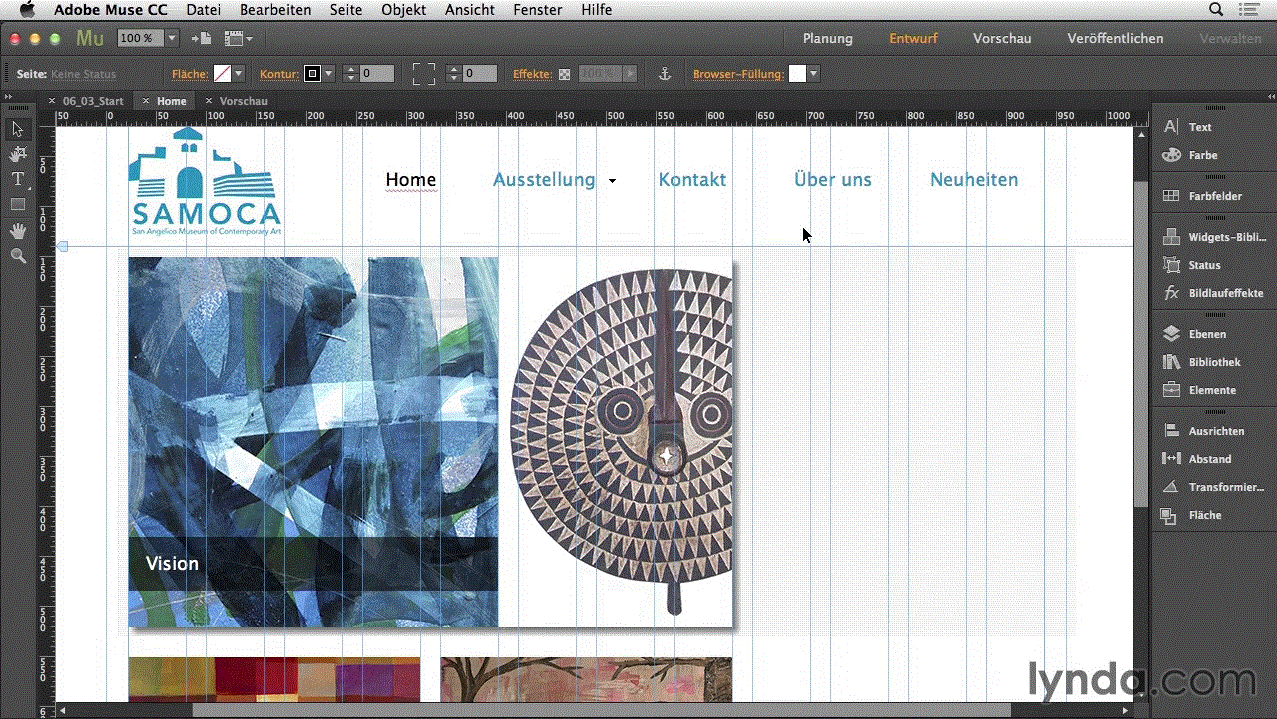Open the Bildlaufeffekte panel

tap(1213, 293)
